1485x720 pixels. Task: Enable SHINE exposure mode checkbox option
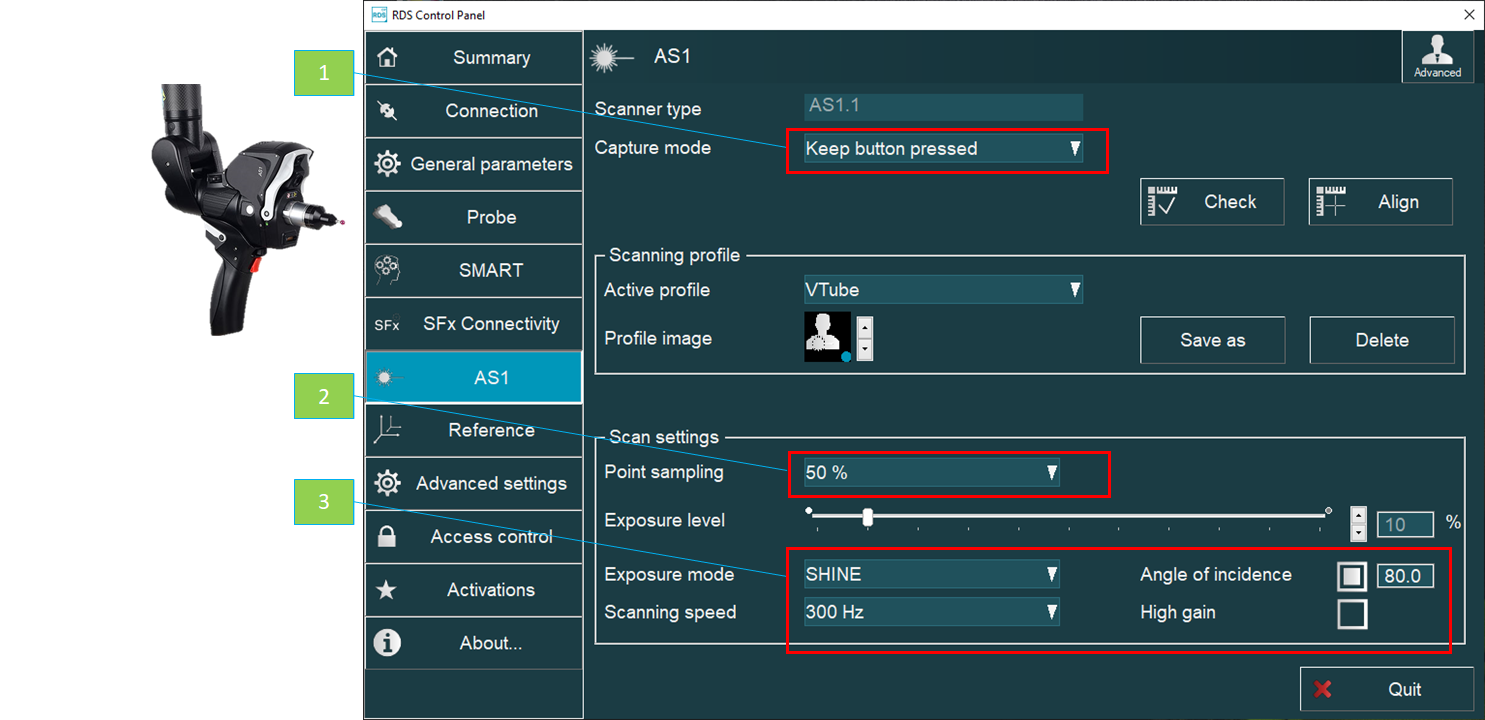click(930, 573)
